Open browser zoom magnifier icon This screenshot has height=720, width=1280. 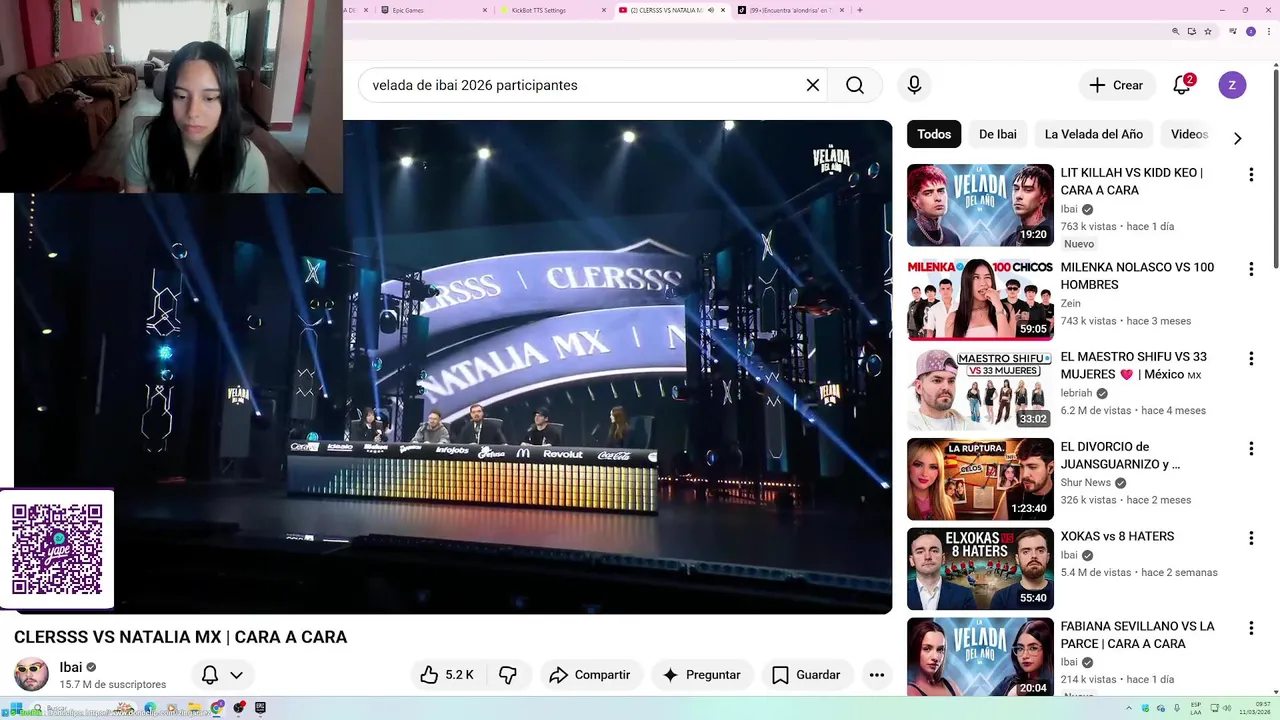pos(1175,32)
